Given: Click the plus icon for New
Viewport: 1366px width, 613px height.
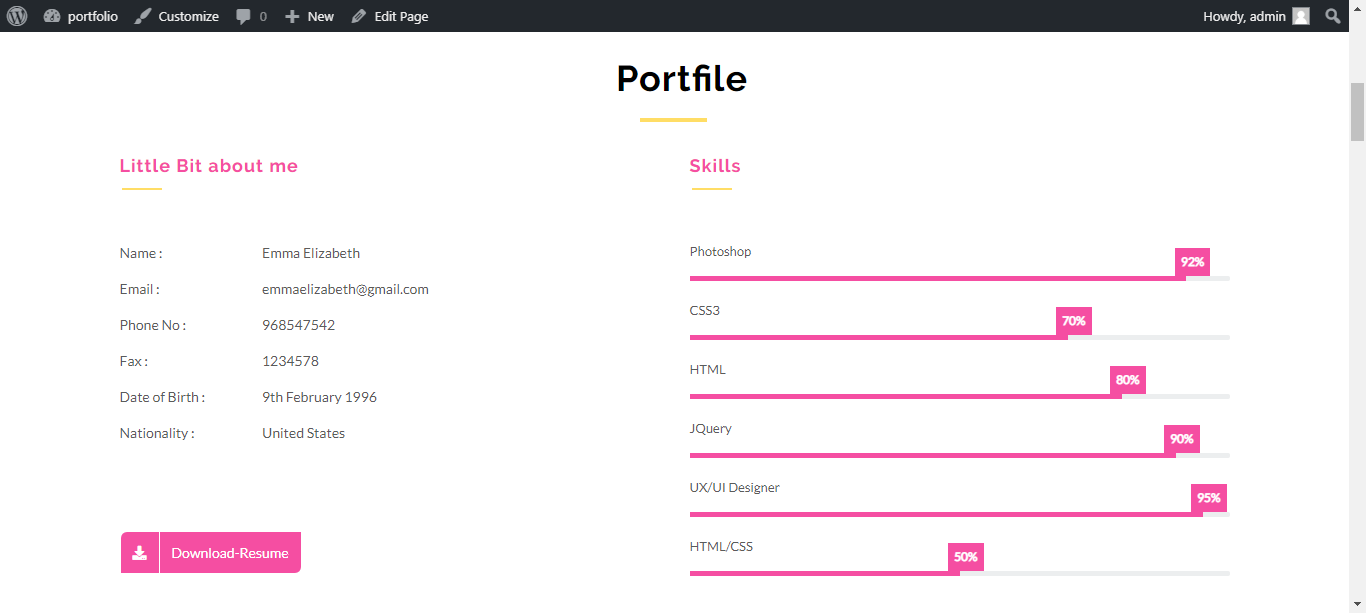Looking at the screenshot, I should [292, 16].
